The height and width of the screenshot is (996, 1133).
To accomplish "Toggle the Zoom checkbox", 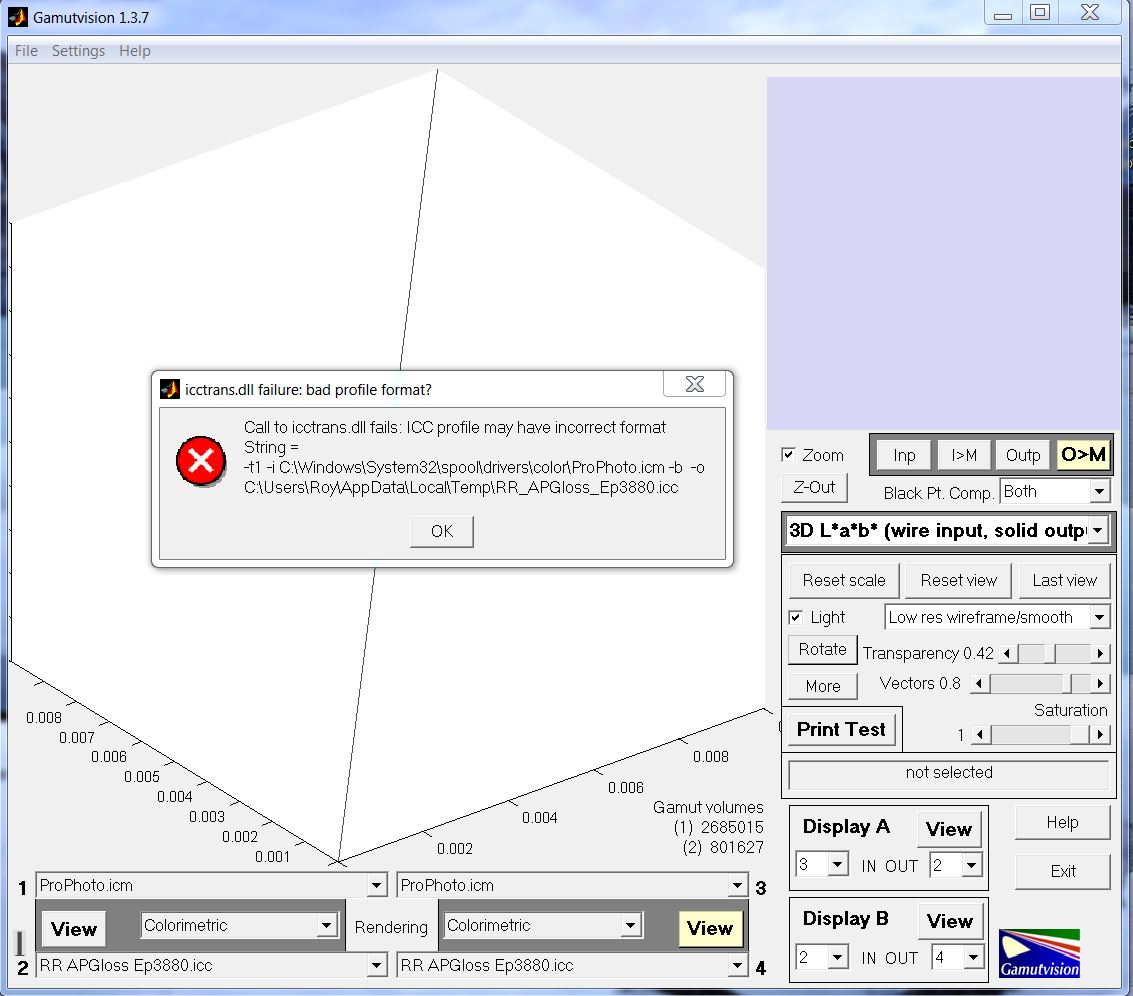I will pos(788,455).
